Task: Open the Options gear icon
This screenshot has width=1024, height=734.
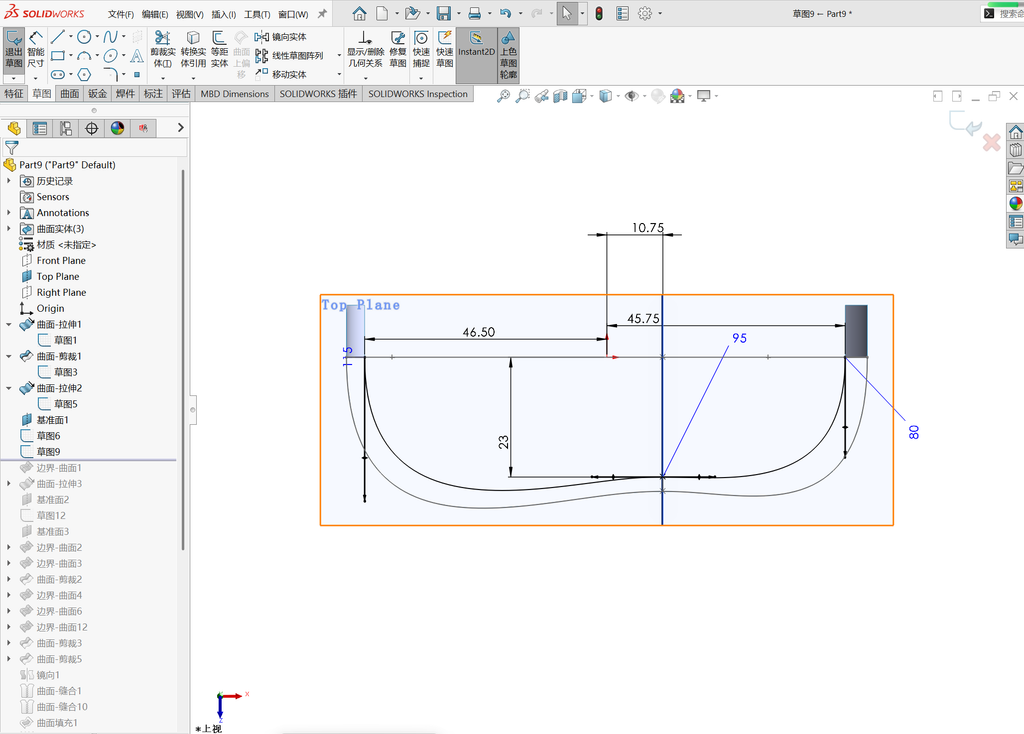Action: 645,13
